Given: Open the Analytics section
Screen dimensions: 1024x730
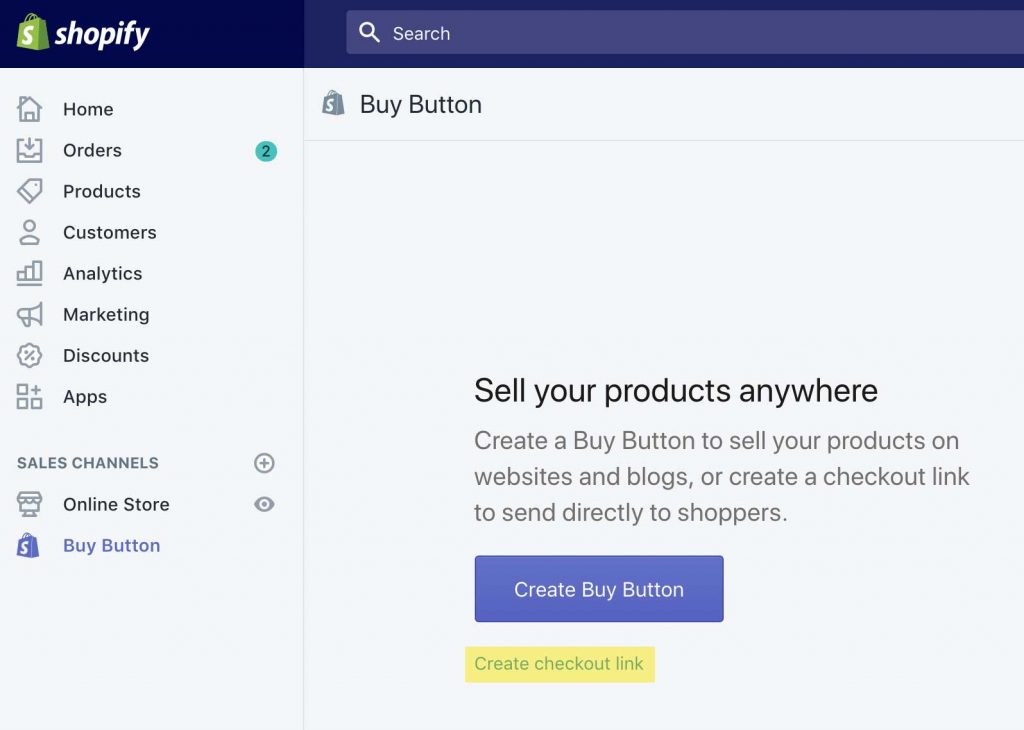Looking at the screenshot, I should coord(103,274).
